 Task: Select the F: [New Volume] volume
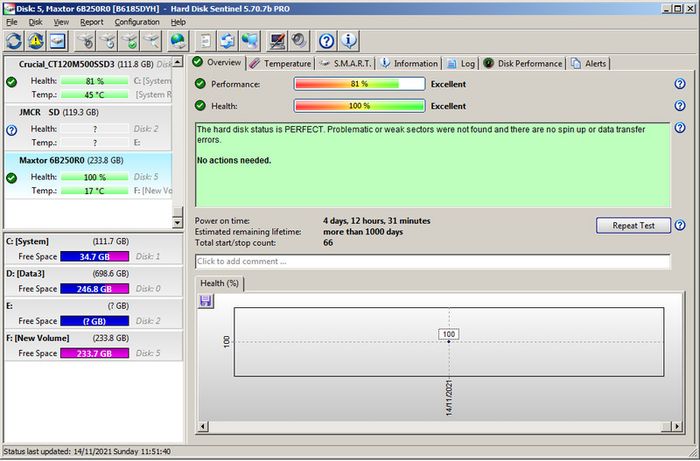click(x=93, y=345)
